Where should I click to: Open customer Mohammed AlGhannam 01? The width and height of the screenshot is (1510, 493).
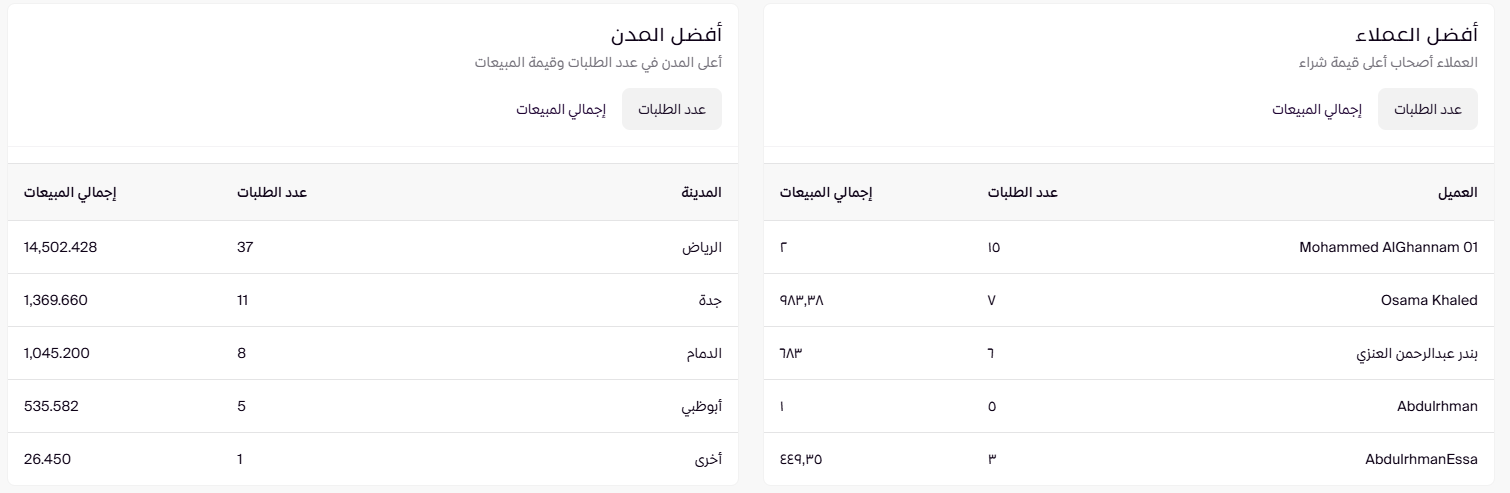(x=1388, y=247)
